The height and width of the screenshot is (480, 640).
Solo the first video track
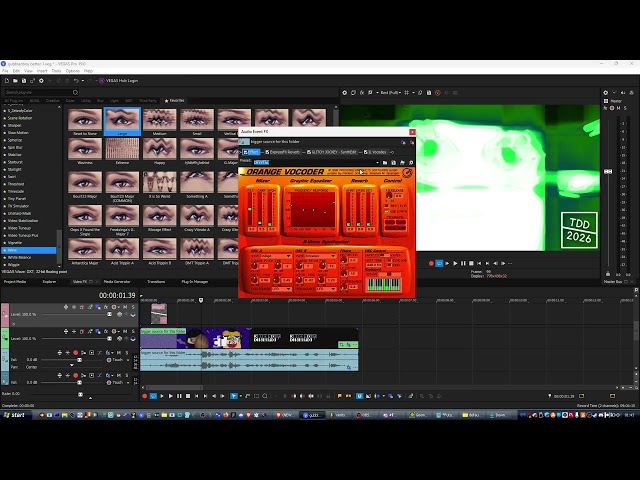[133, 307]
